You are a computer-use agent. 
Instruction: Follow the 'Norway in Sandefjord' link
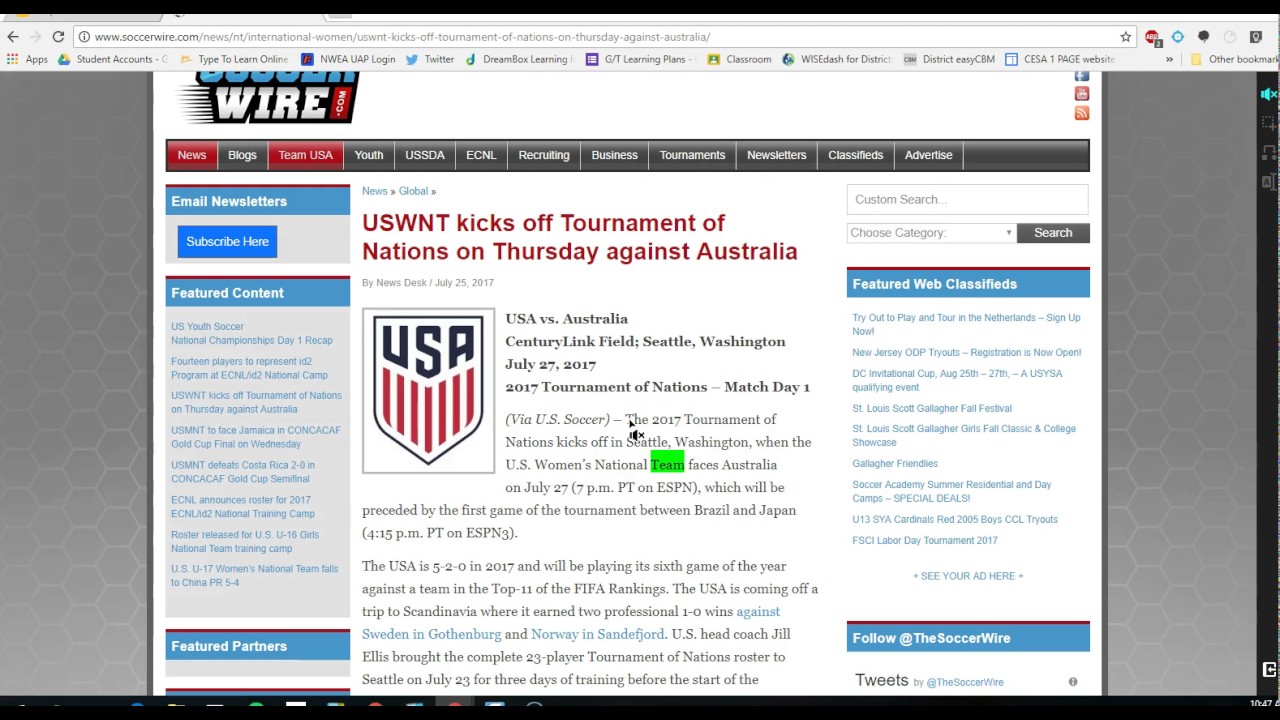(597, 634)
